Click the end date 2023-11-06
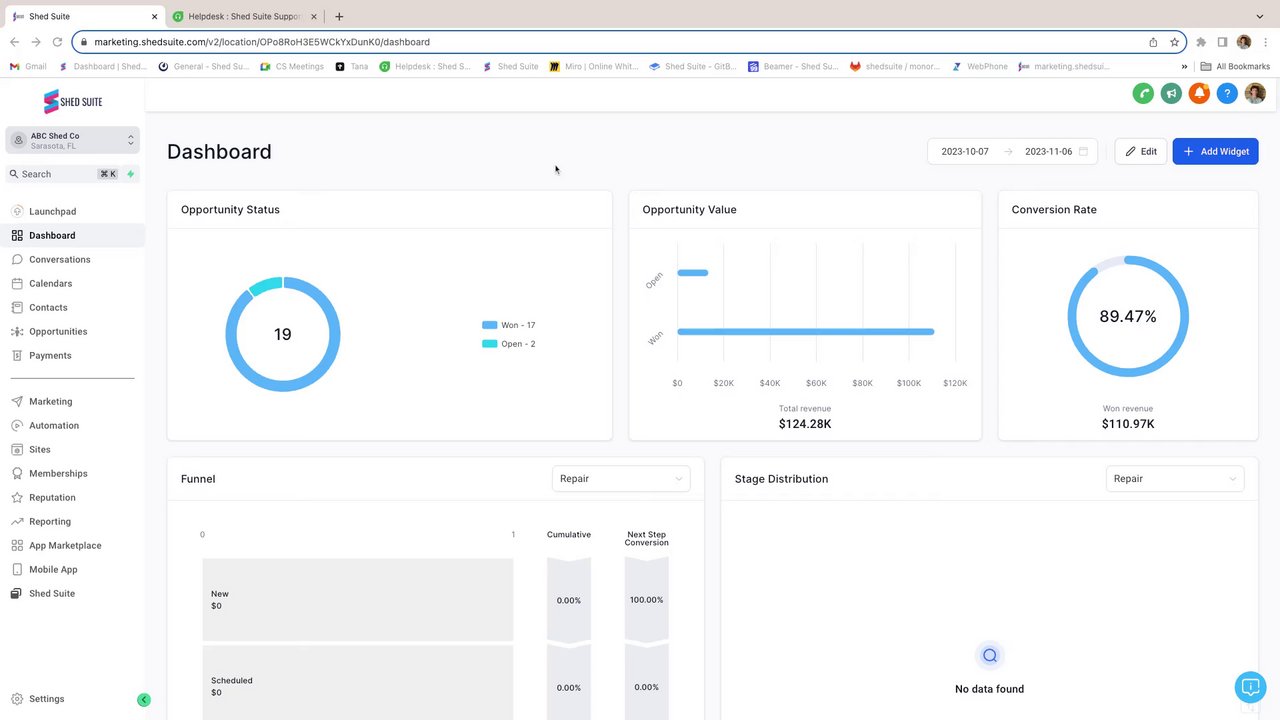The image size is (1280, 720). (1048, 152)
